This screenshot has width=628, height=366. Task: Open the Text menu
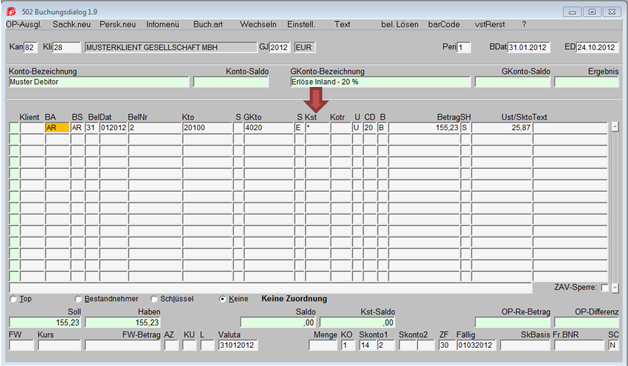click(x=342, y=24)
